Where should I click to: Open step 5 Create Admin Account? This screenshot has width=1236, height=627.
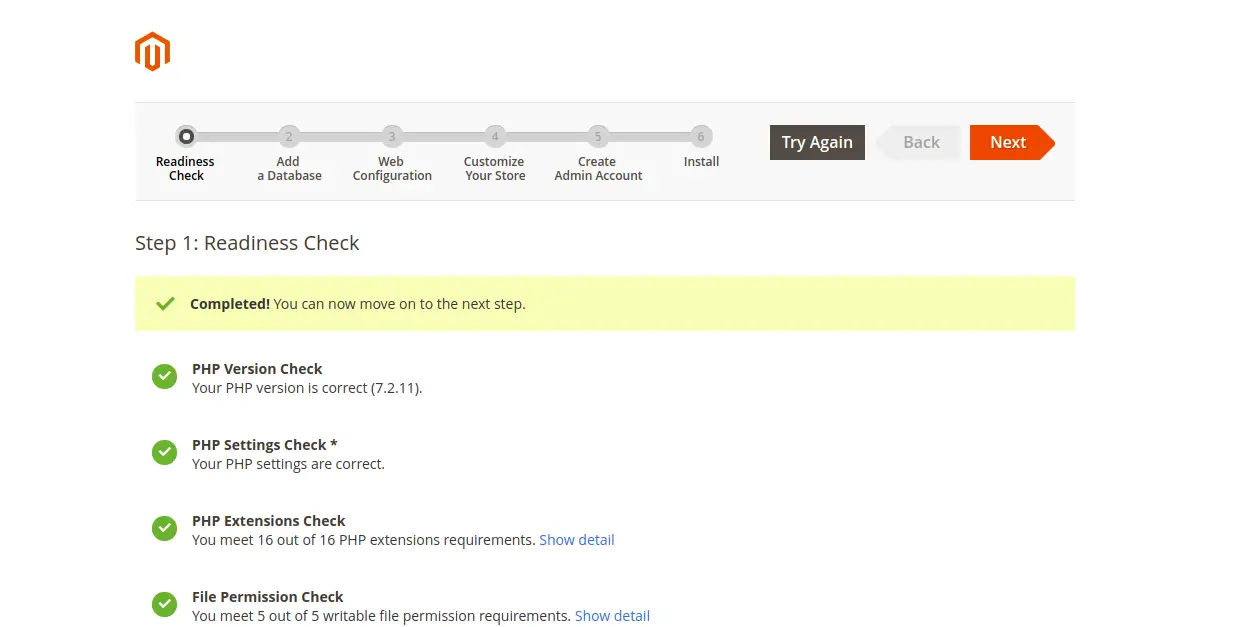pos(598,137)
